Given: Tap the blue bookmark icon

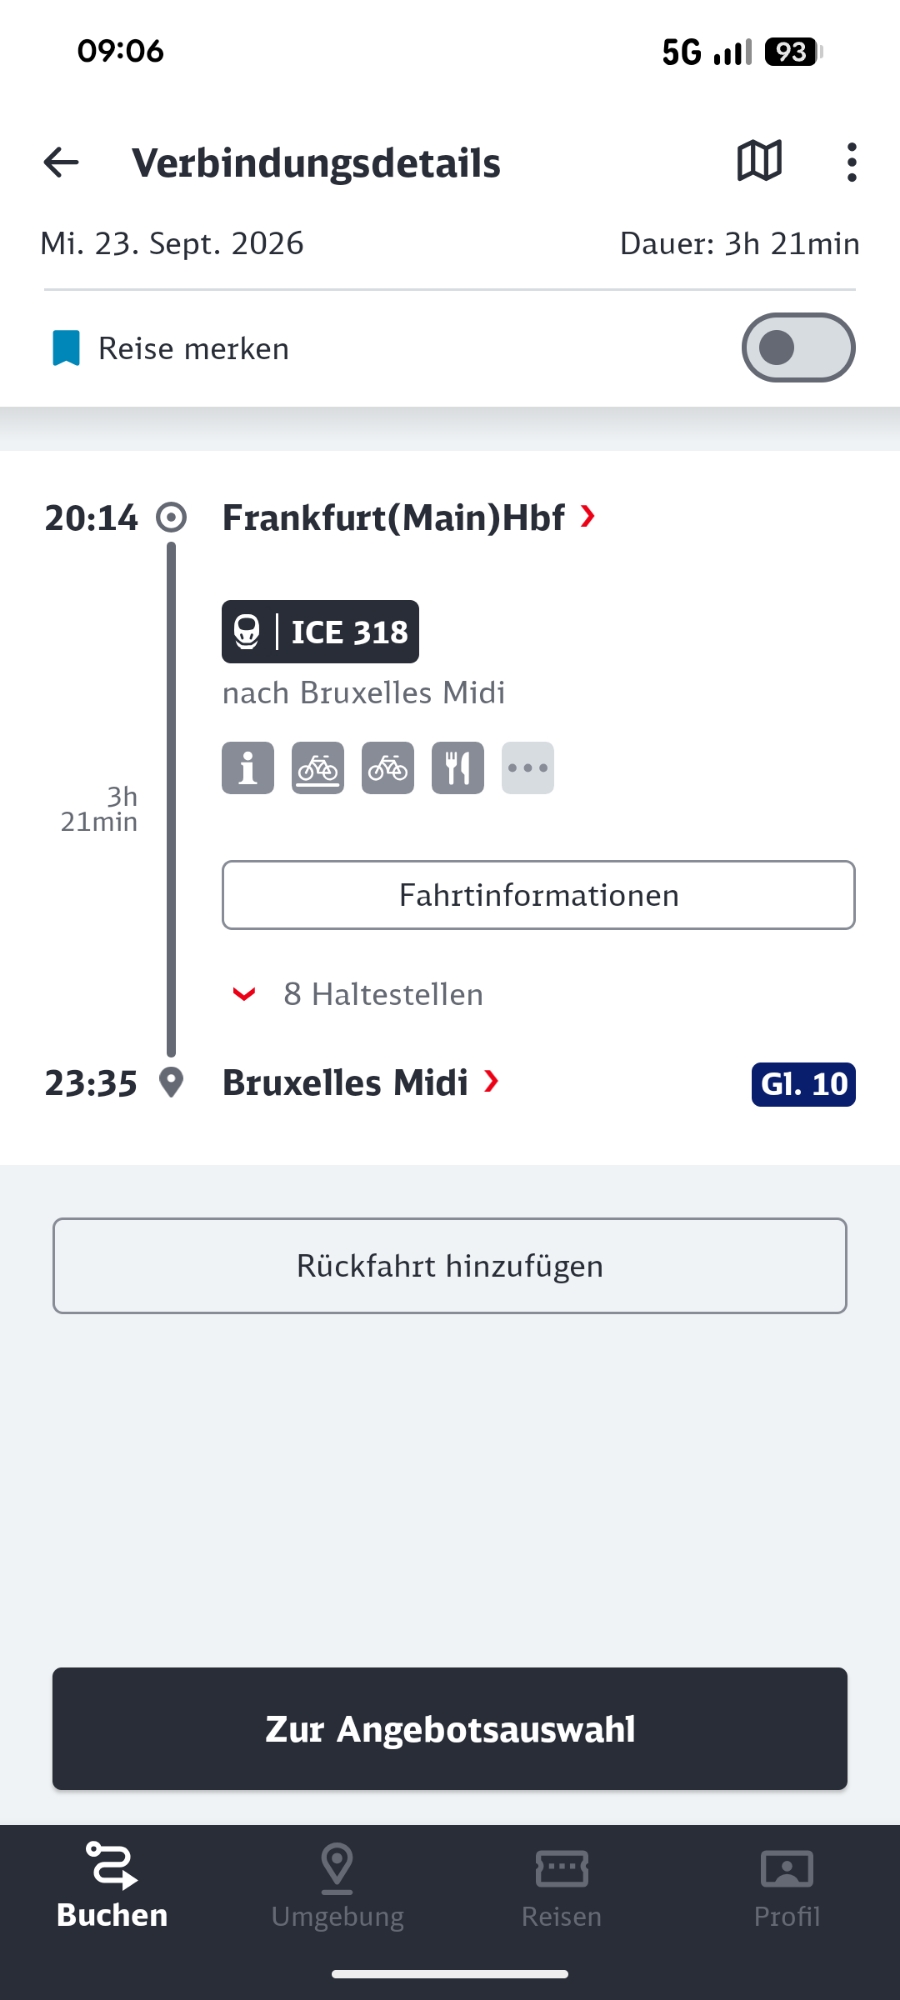Looking at the screenshot, I should (66, 348).
